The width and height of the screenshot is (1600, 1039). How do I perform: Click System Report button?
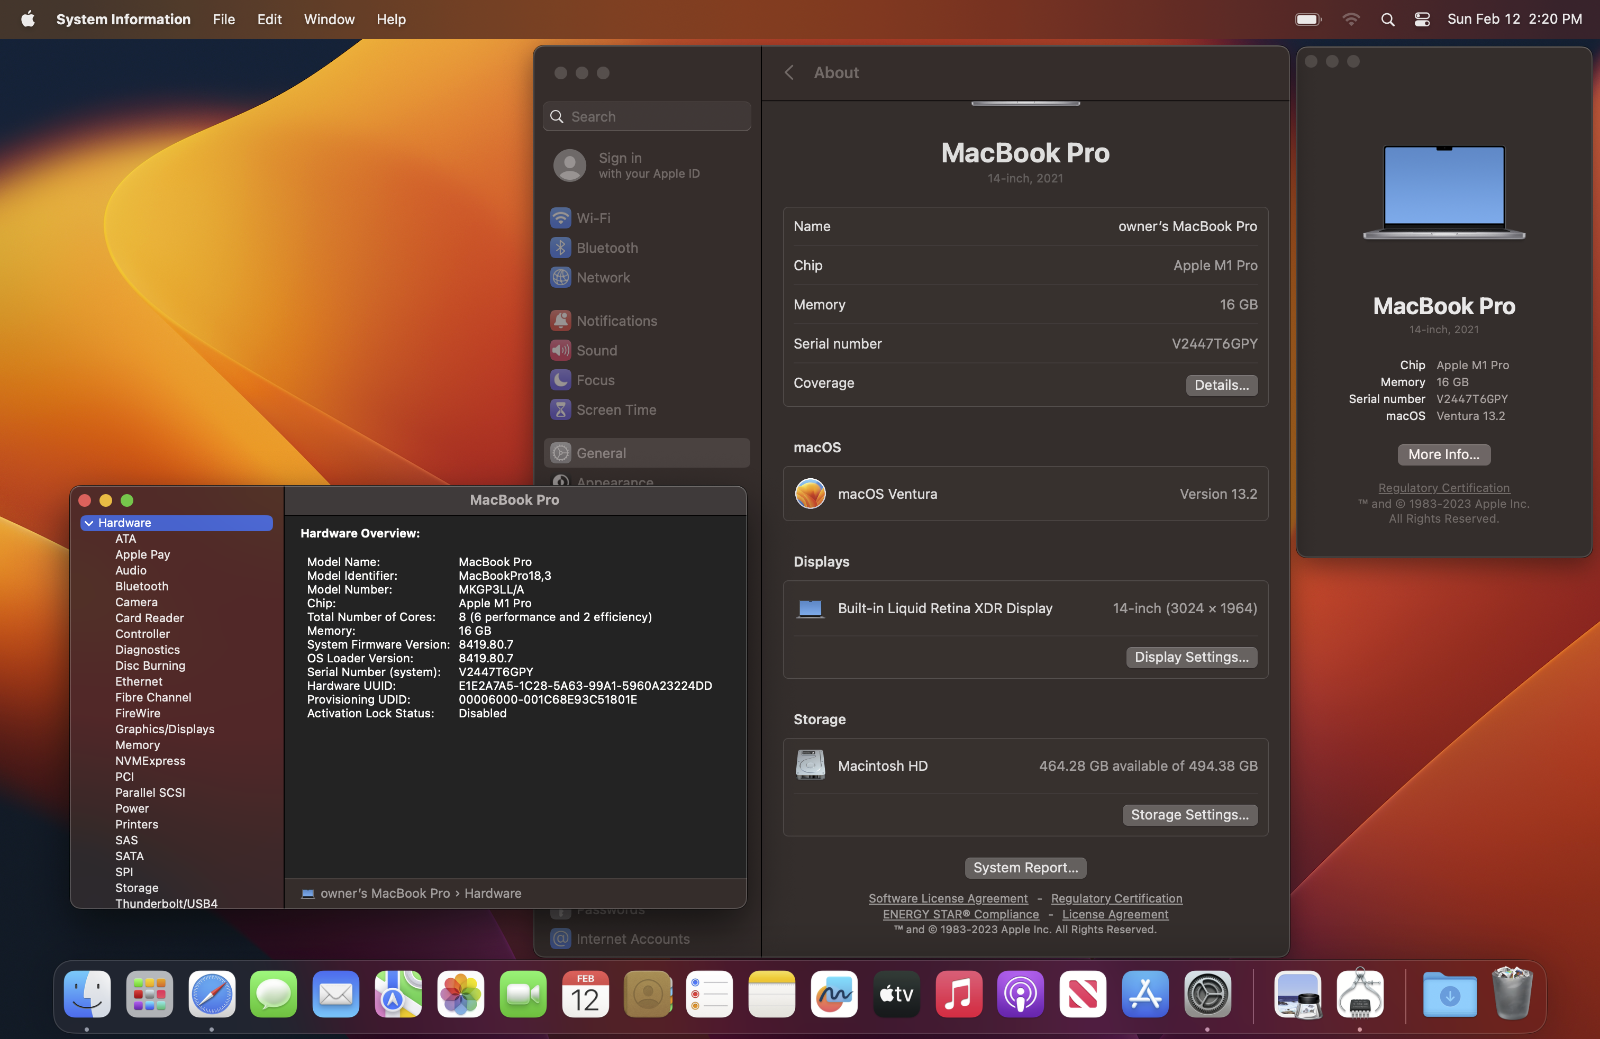(1025, 868)
